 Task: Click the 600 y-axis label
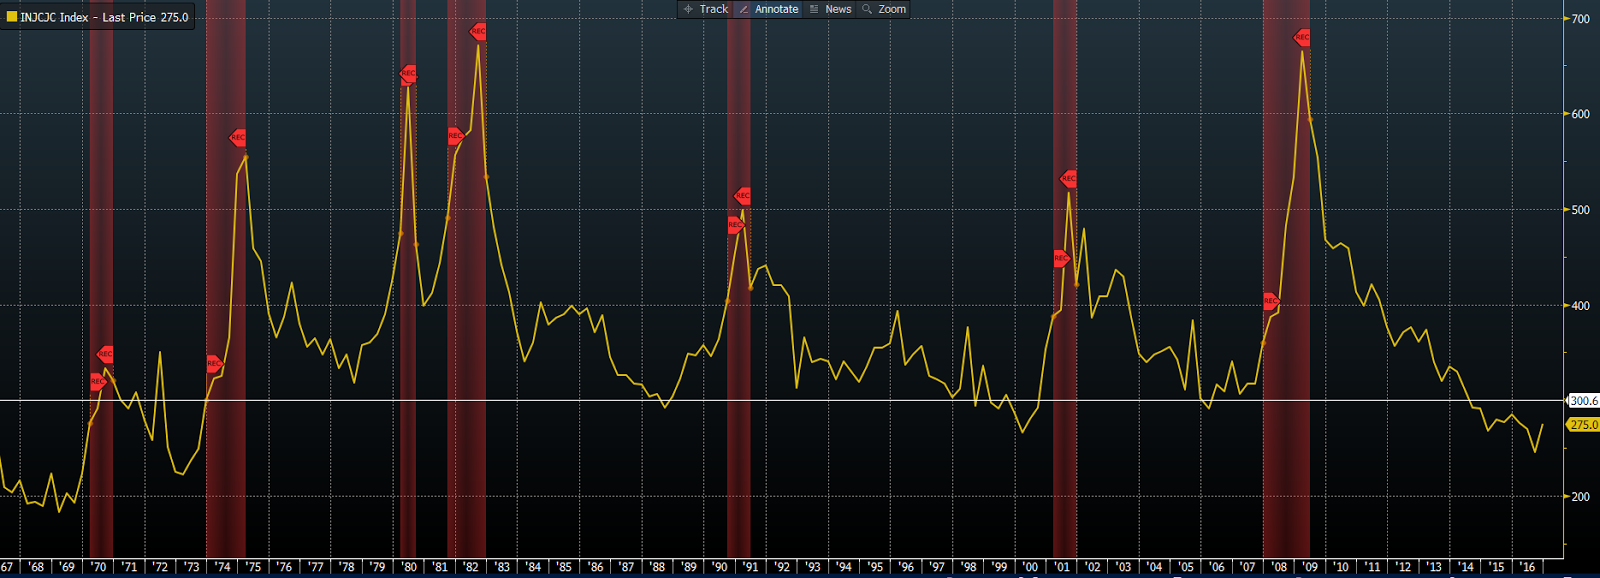coord(1580,114)
